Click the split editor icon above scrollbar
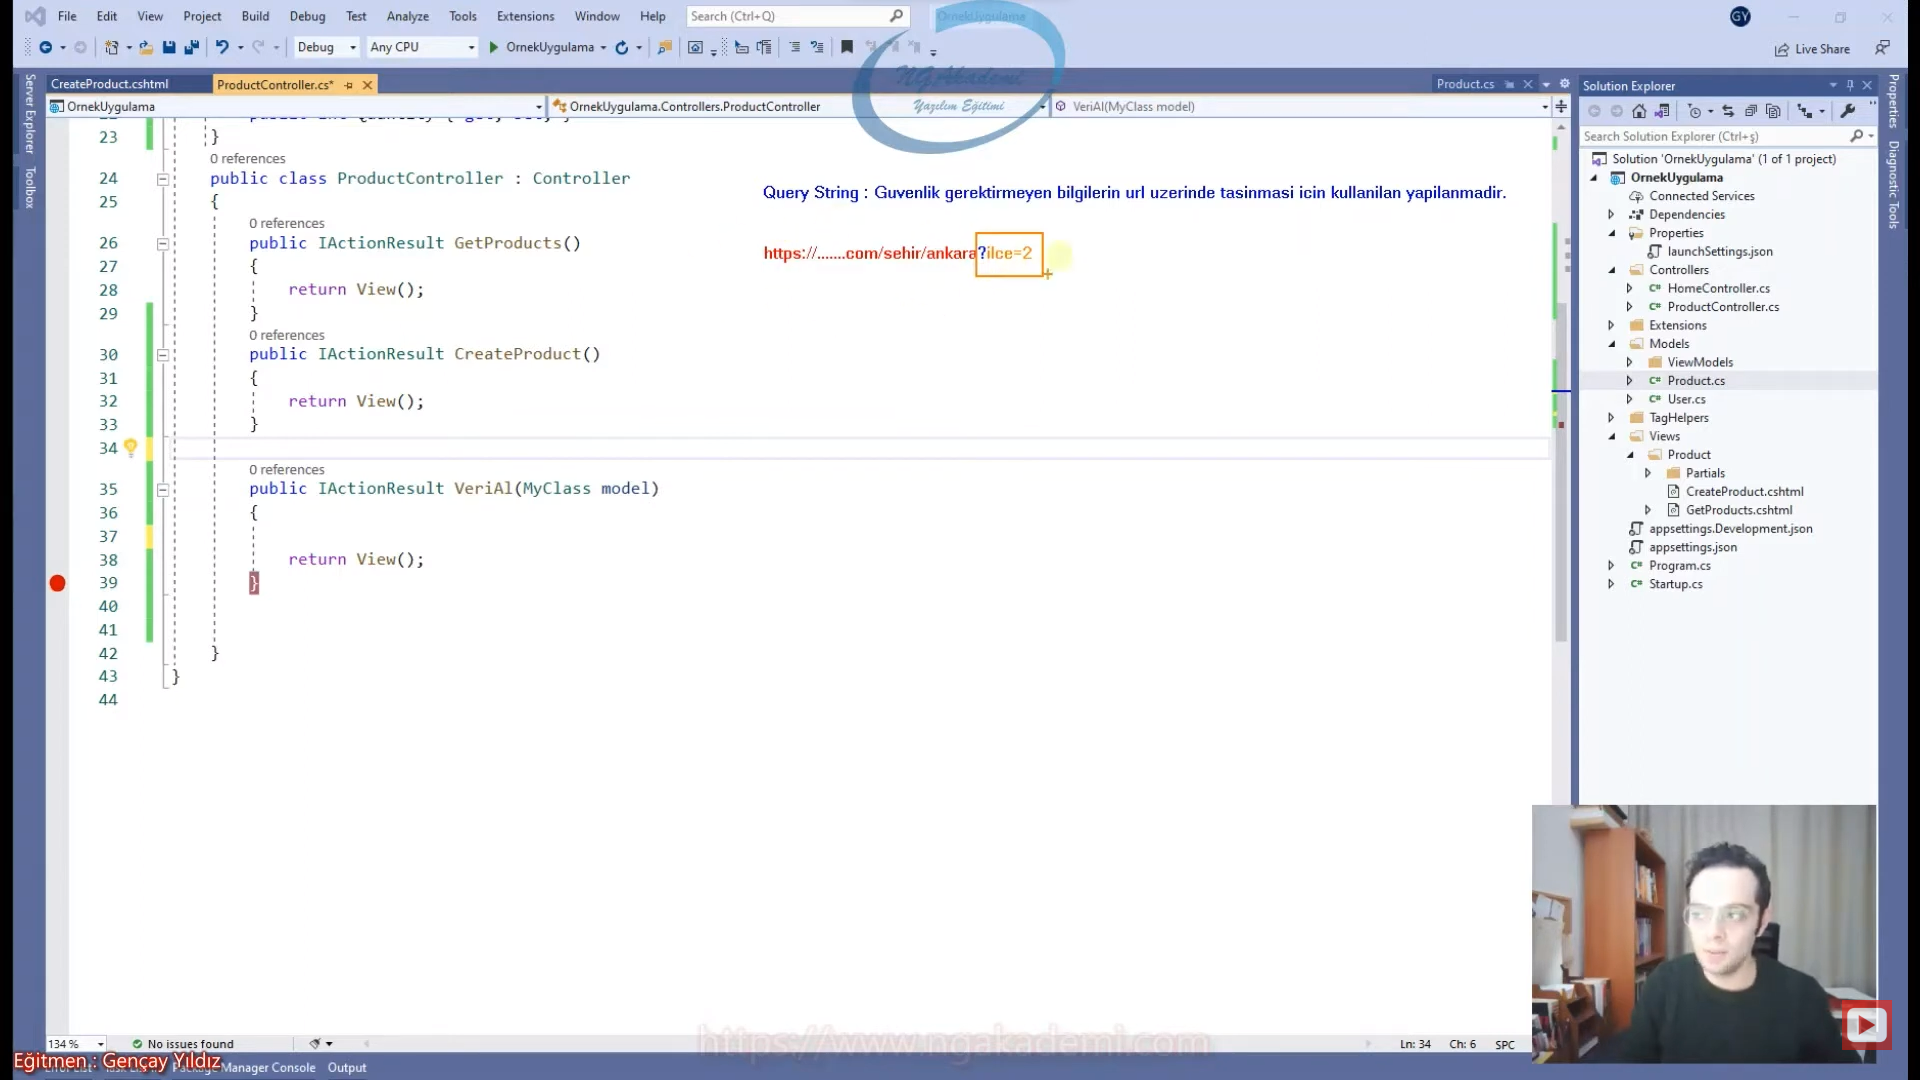 point(1561,106)
